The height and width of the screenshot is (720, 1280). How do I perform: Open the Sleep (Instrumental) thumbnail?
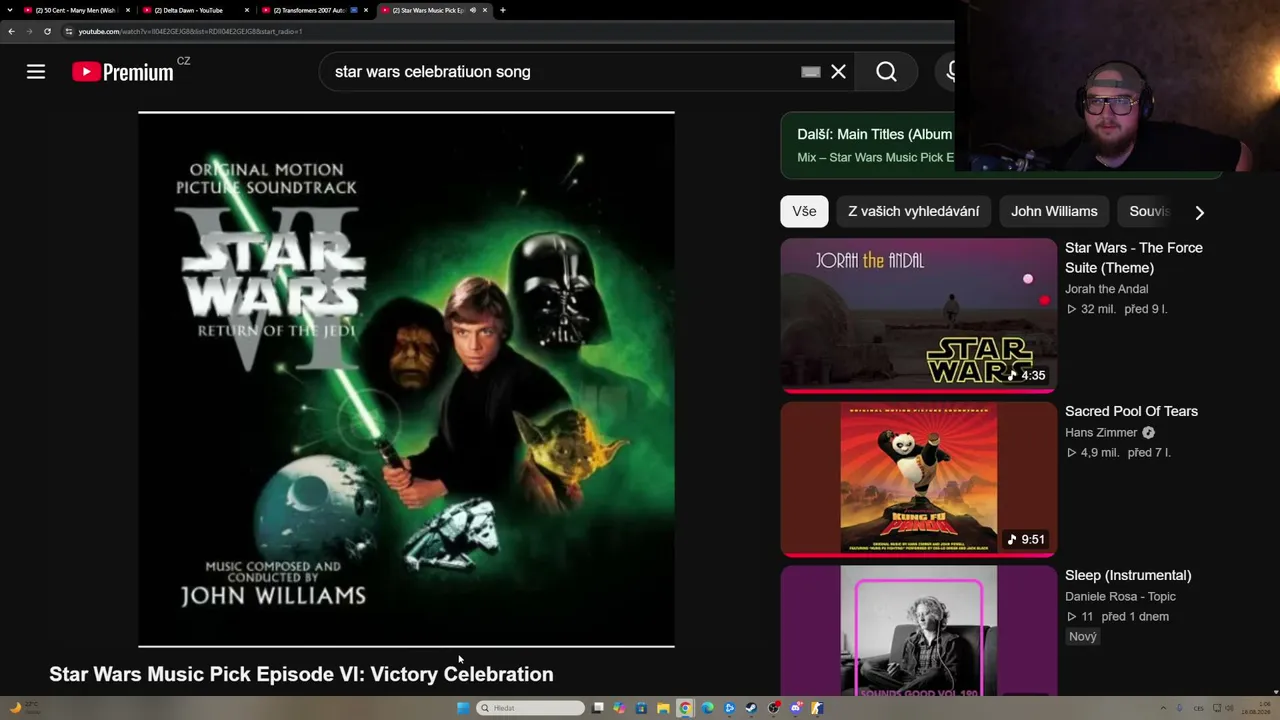918,630
